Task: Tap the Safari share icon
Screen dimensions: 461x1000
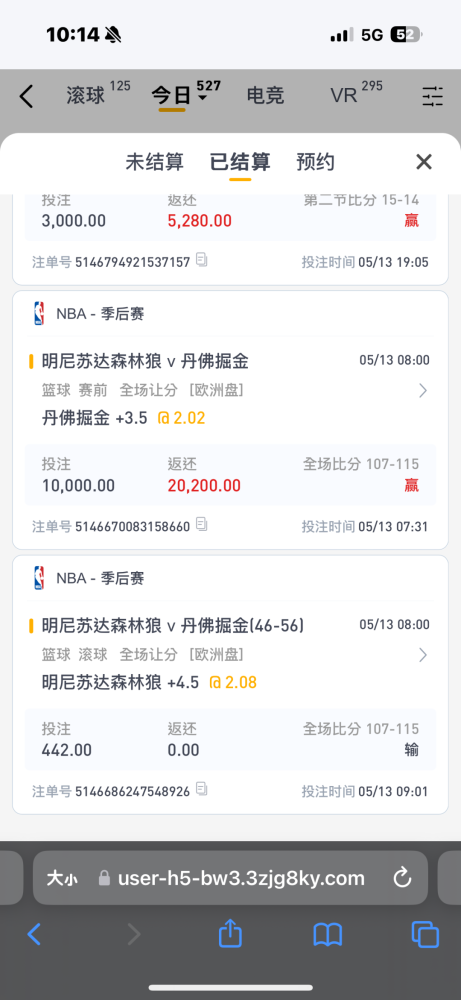Action: [230, 934]
